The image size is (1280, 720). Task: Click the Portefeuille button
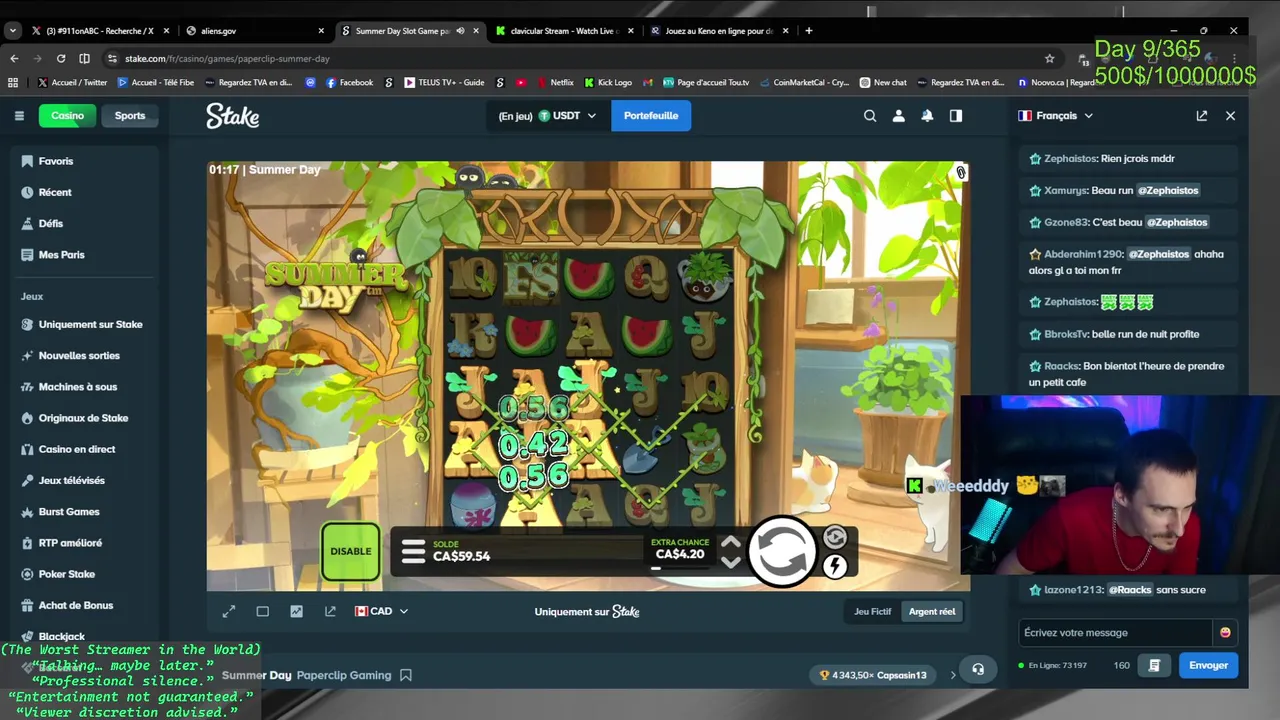(x=651, y=116)
